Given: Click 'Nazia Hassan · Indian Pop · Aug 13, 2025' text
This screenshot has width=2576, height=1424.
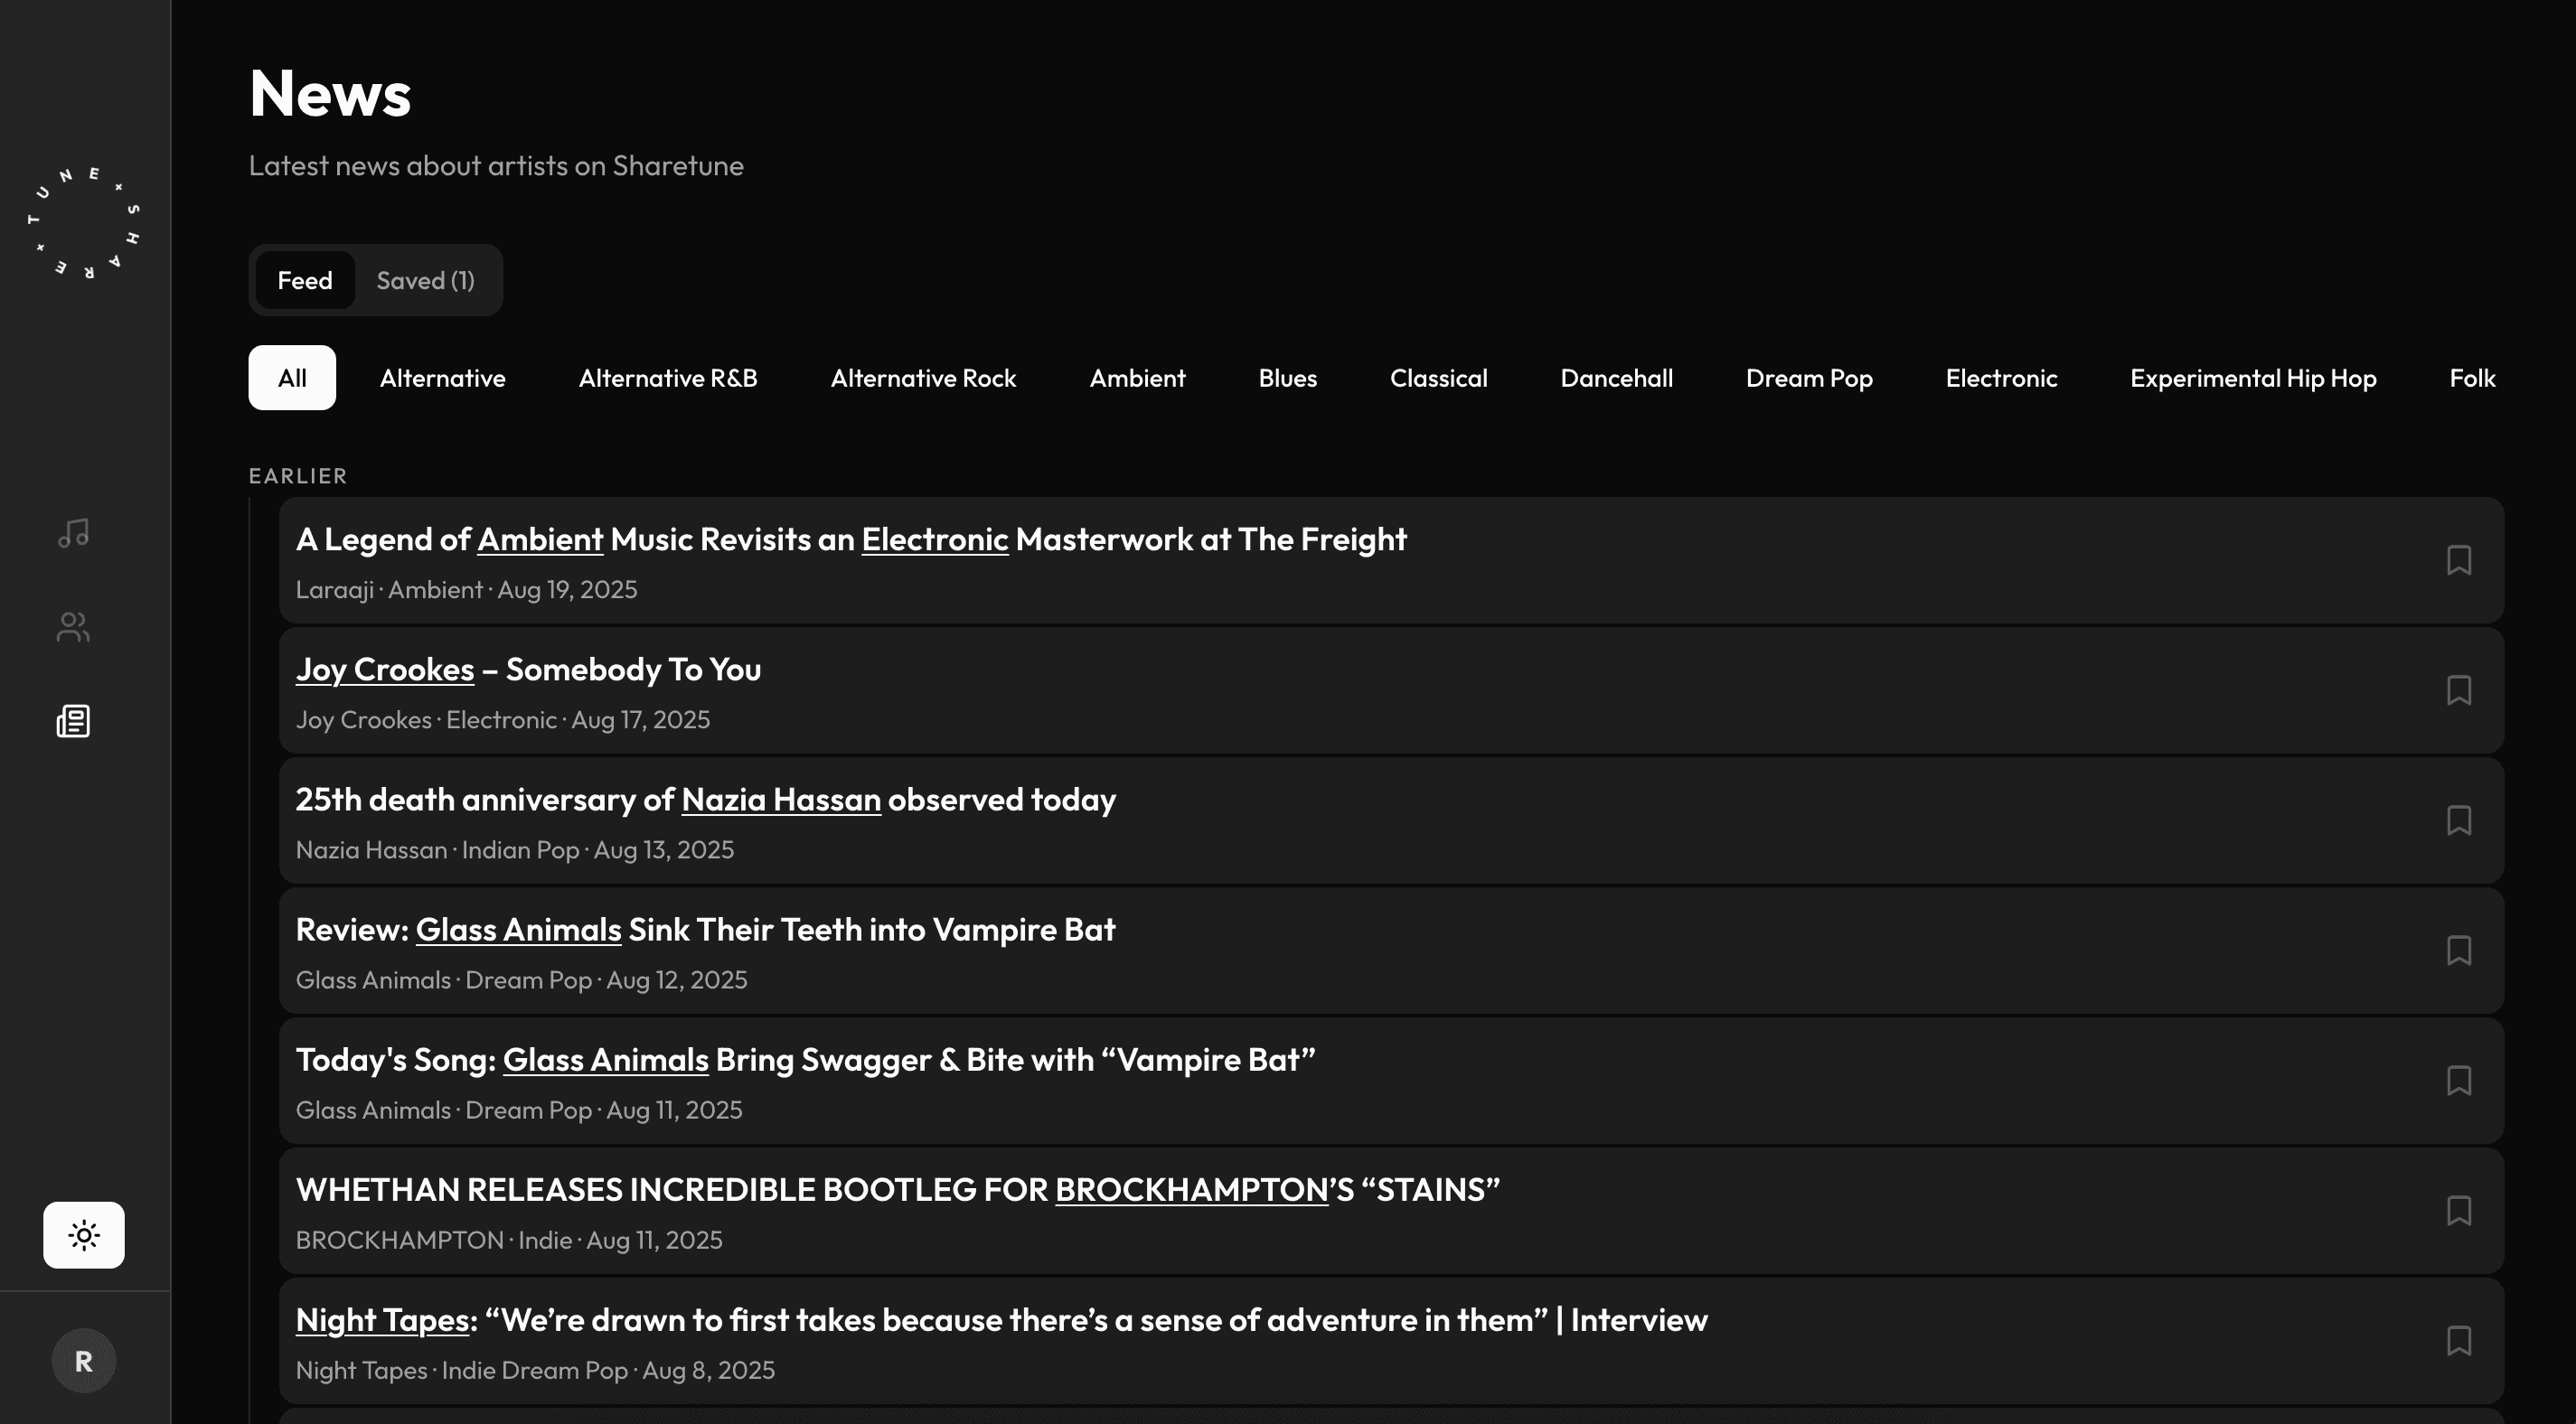Looking at the screenshot, I should point(515,850).
